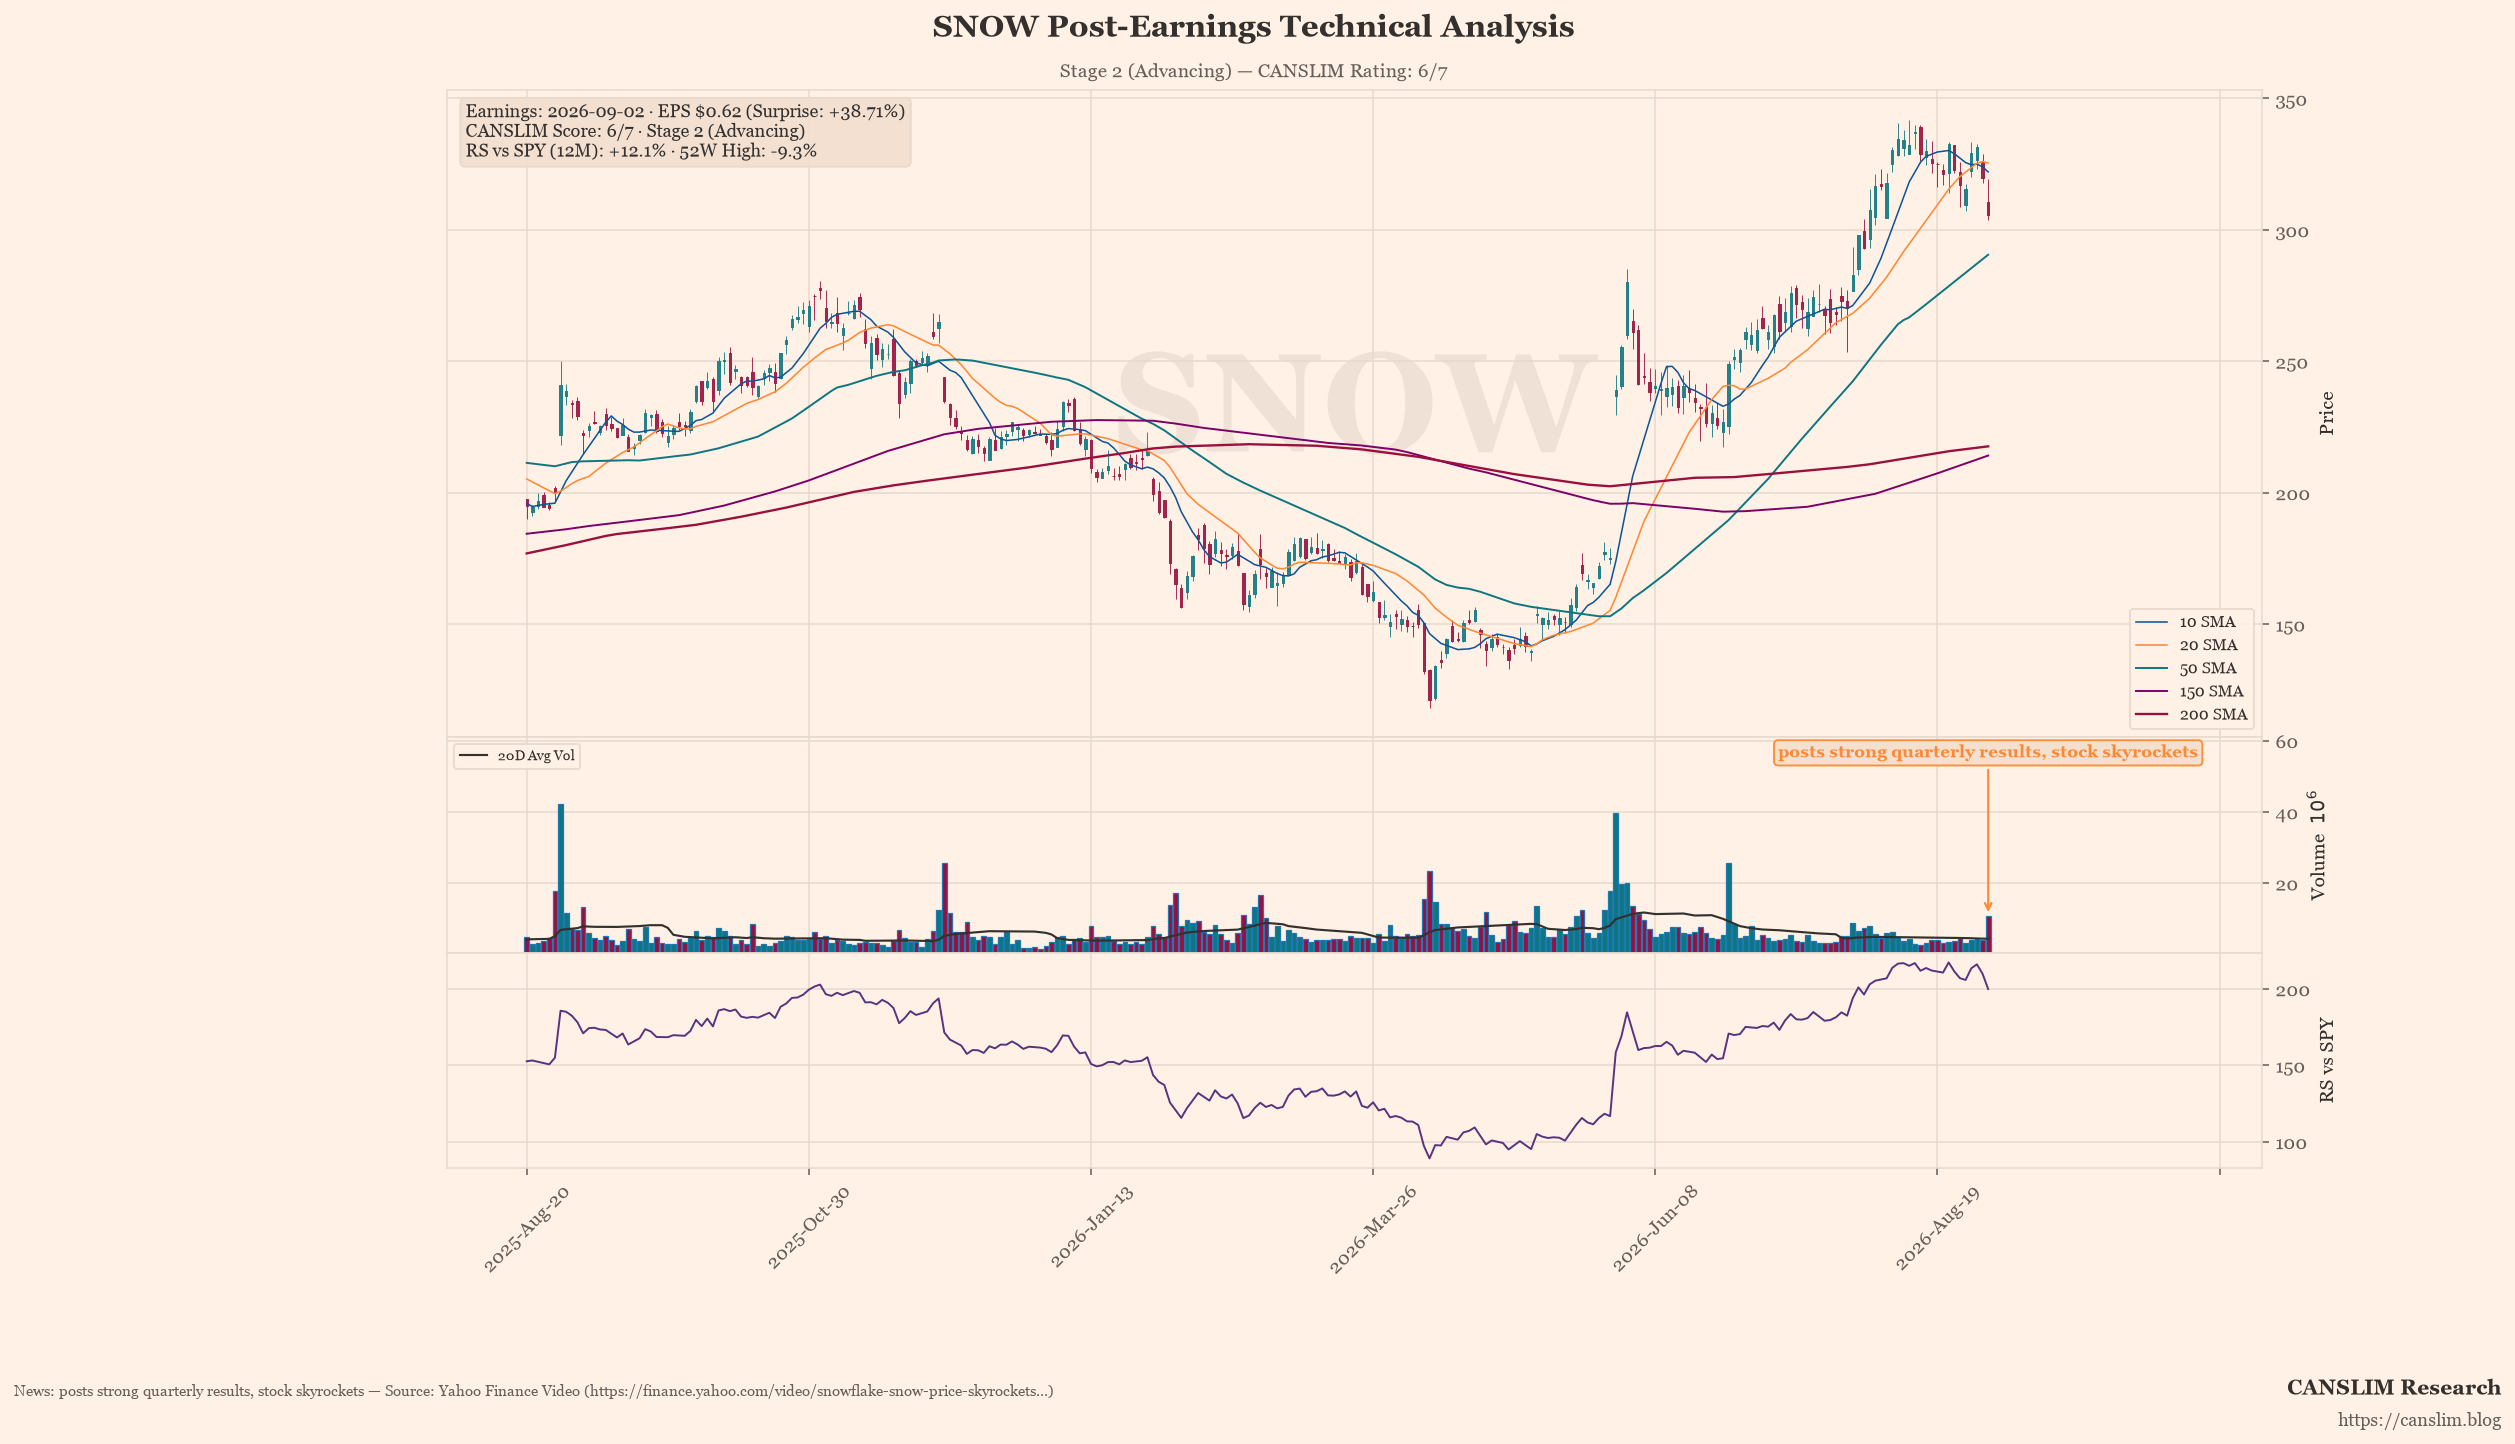Open the https://canslim.blog link
Screen dimensions: 2515x1444
coord(2419,1420)
